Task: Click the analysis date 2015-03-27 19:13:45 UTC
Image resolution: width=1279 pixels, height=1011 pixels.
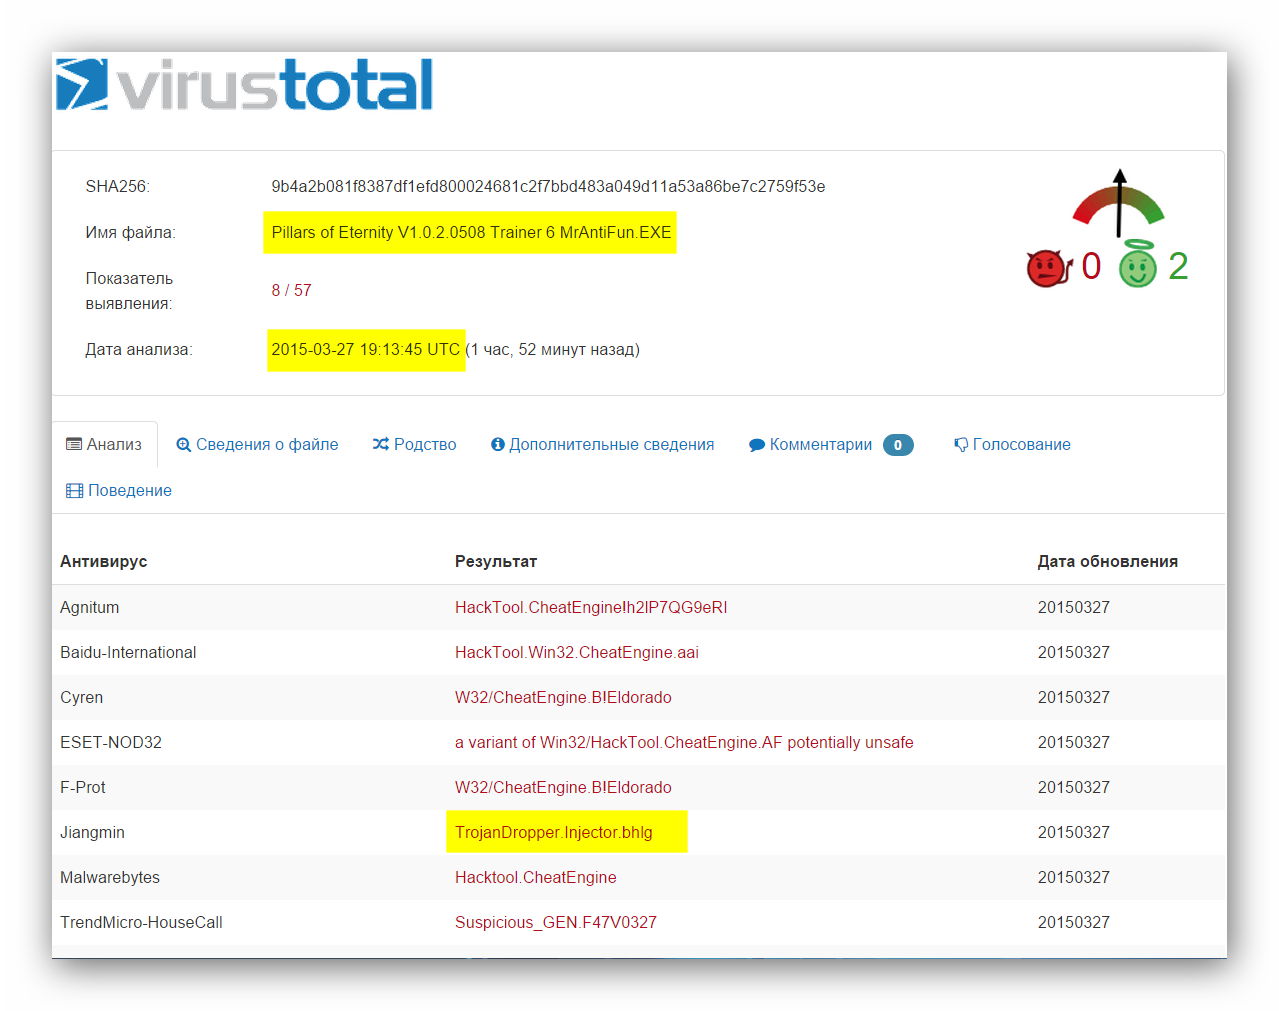Action: click(x=365, y=349)
